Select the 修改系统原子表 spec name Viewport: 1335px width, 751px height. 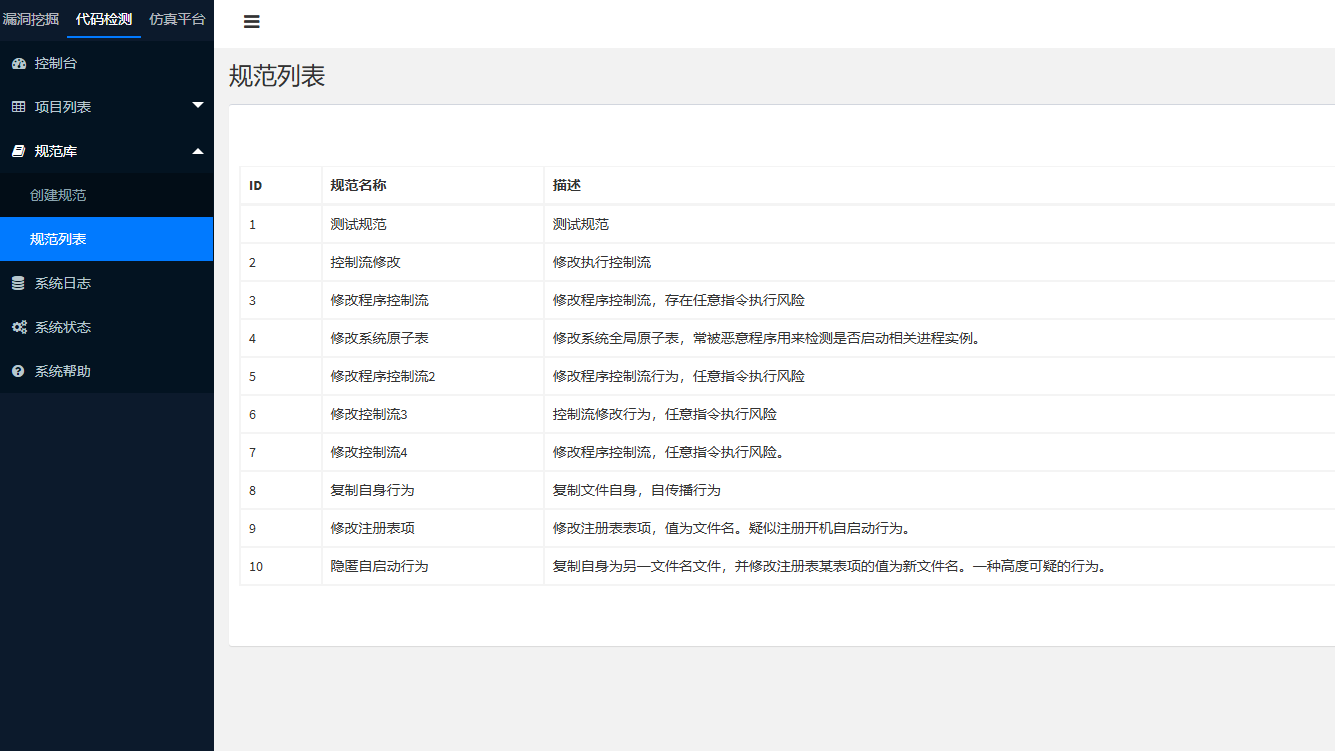(x=380, y=338)
